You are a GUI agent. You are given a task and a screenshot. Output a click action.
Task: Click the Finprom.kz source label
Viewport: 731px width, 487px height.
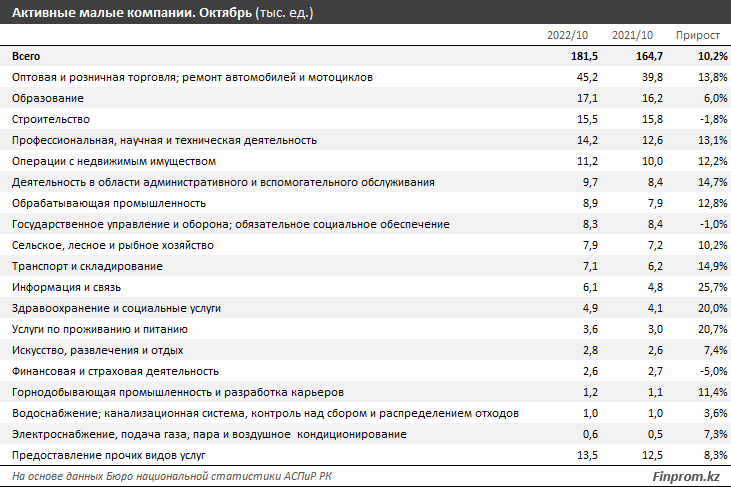686,476
